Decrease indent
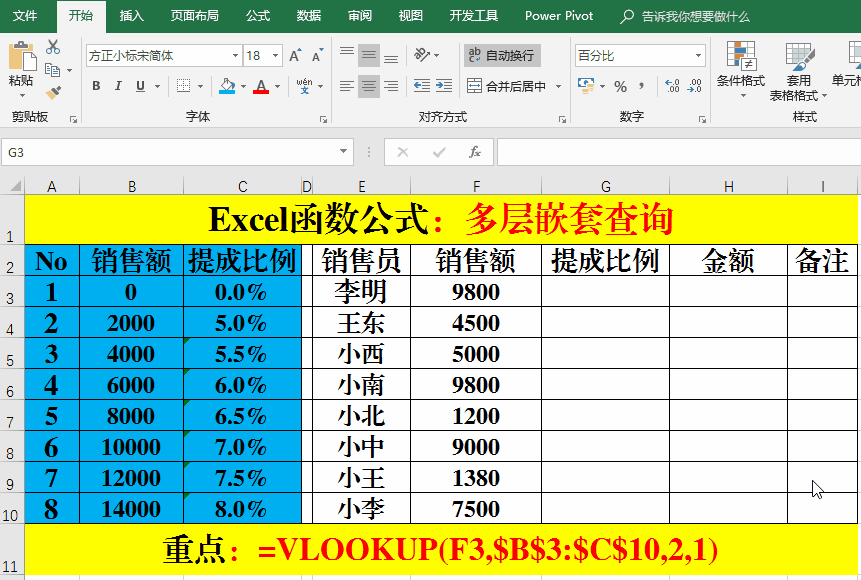Image resolution: width=861 pixels, height=580 pixels. 422,86
